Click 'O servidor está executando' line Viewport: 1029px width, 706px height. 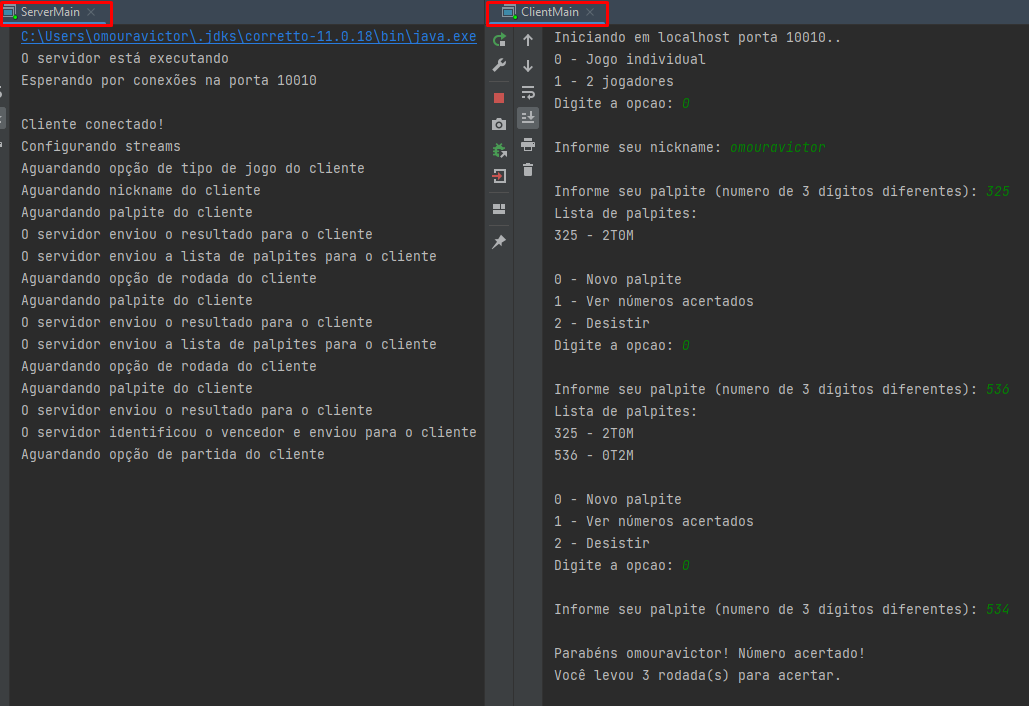125,58
